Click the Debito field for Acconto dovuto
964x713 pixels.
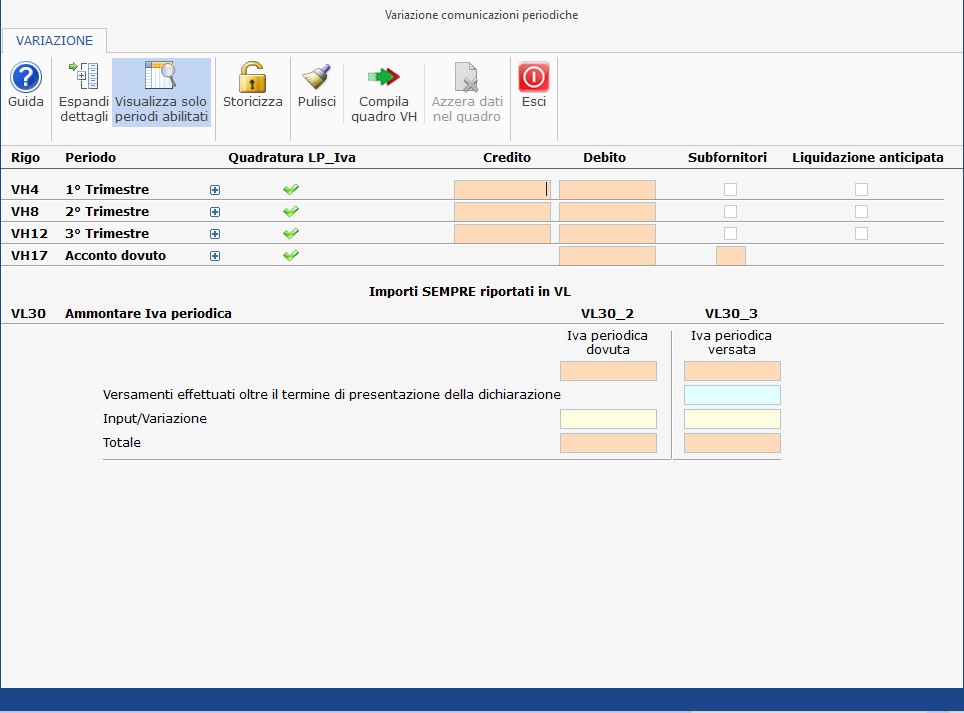pyautogui.click(x=607, y=256)
